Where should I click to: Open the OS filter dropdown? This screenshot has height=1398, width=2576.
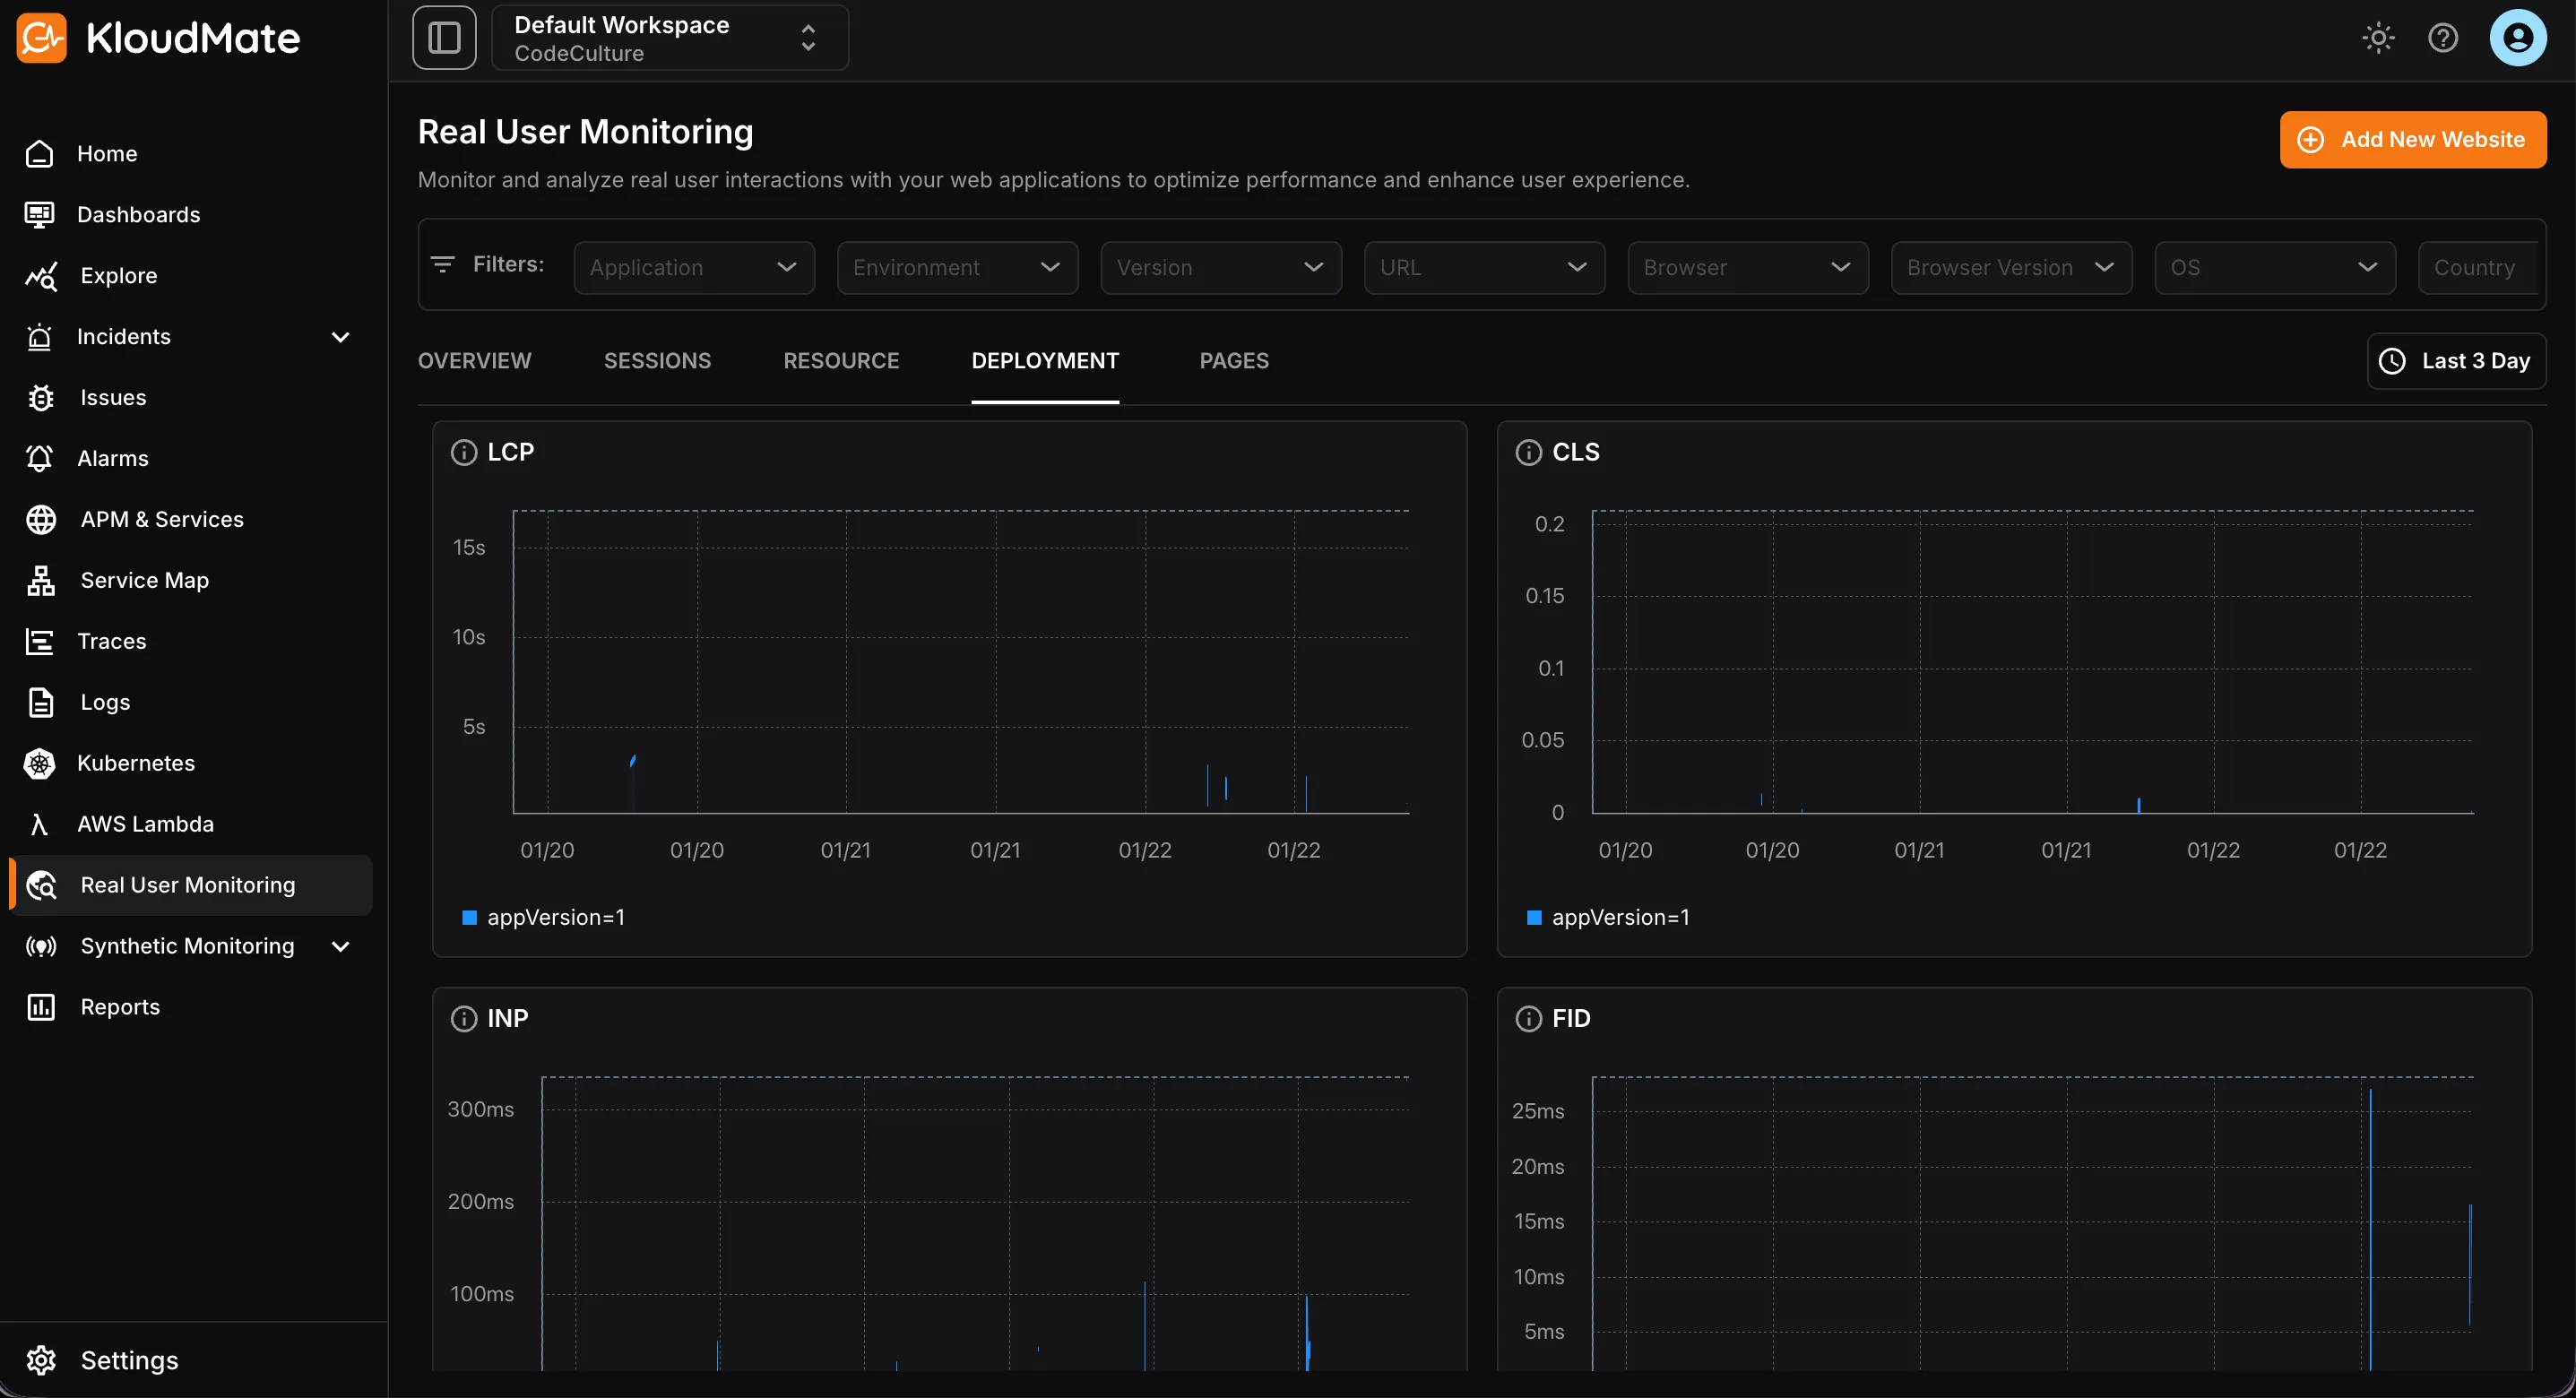click(2275, 267)
